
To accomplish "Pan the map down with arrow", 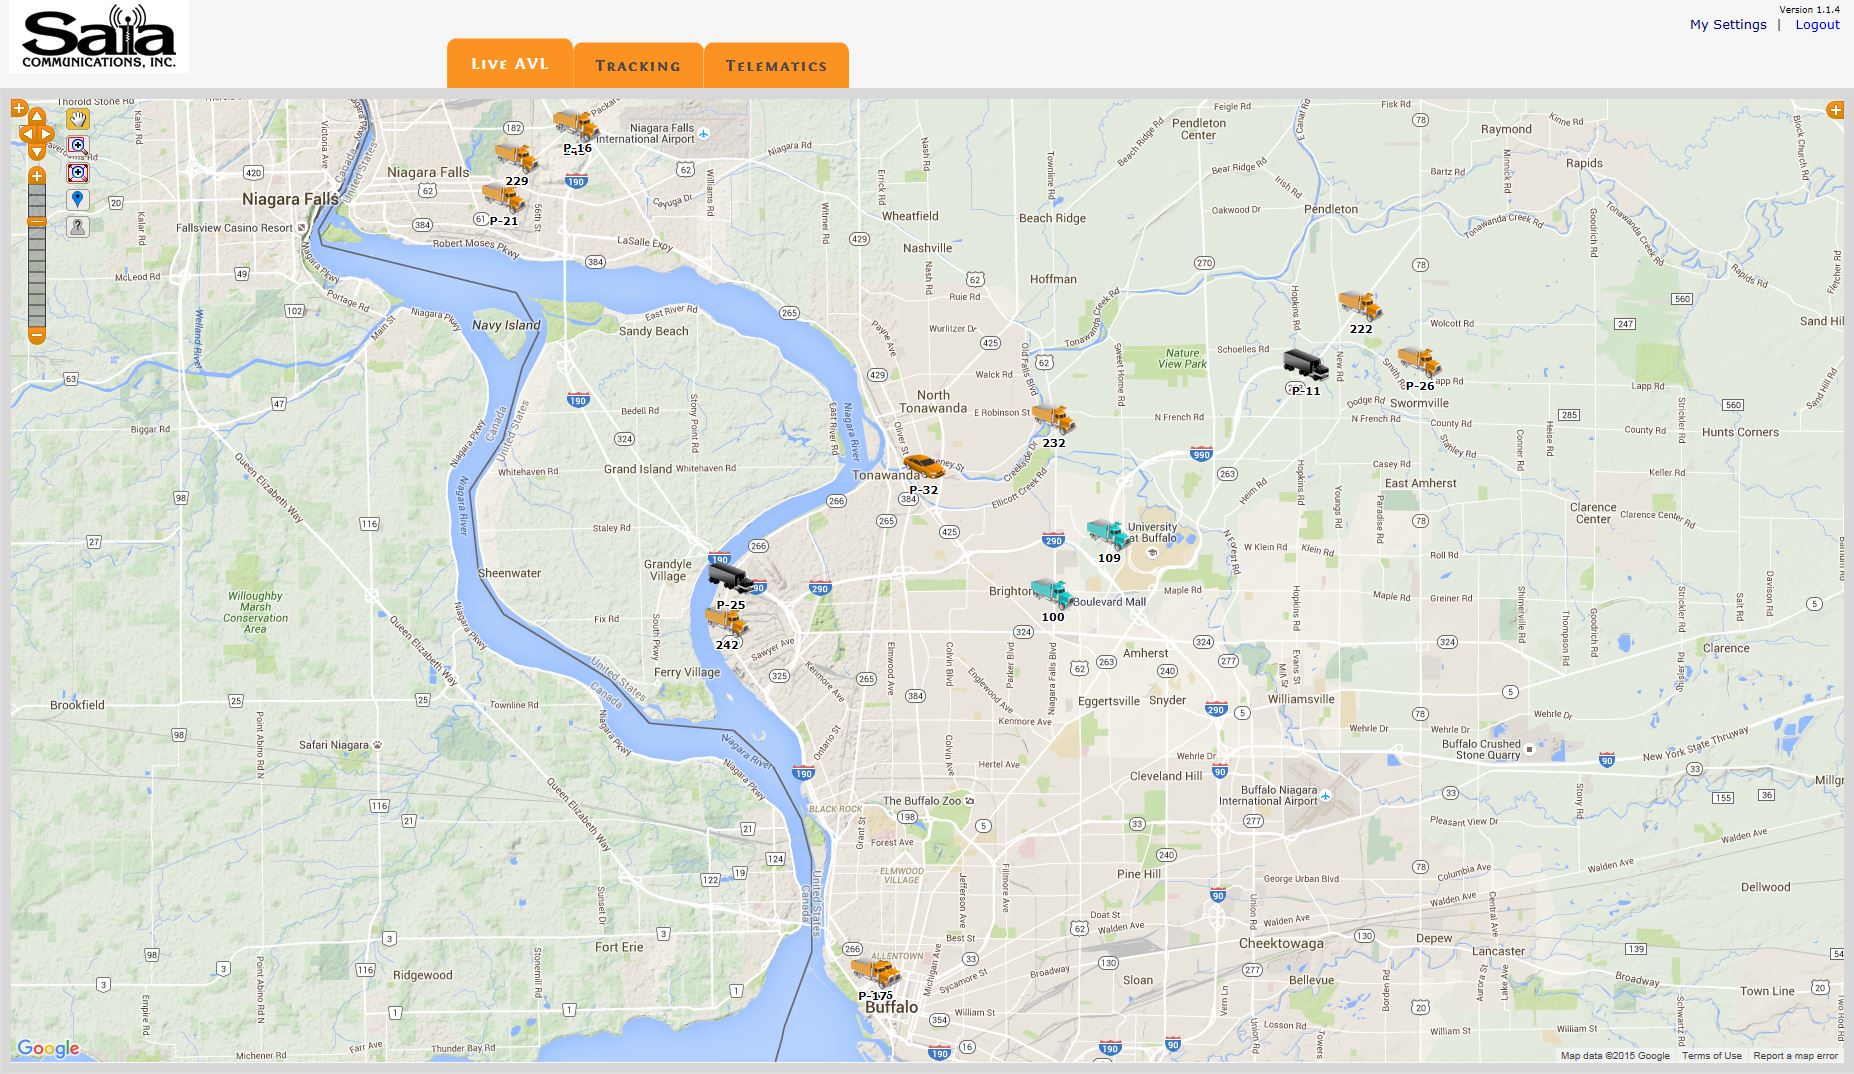I will point(37,151).
